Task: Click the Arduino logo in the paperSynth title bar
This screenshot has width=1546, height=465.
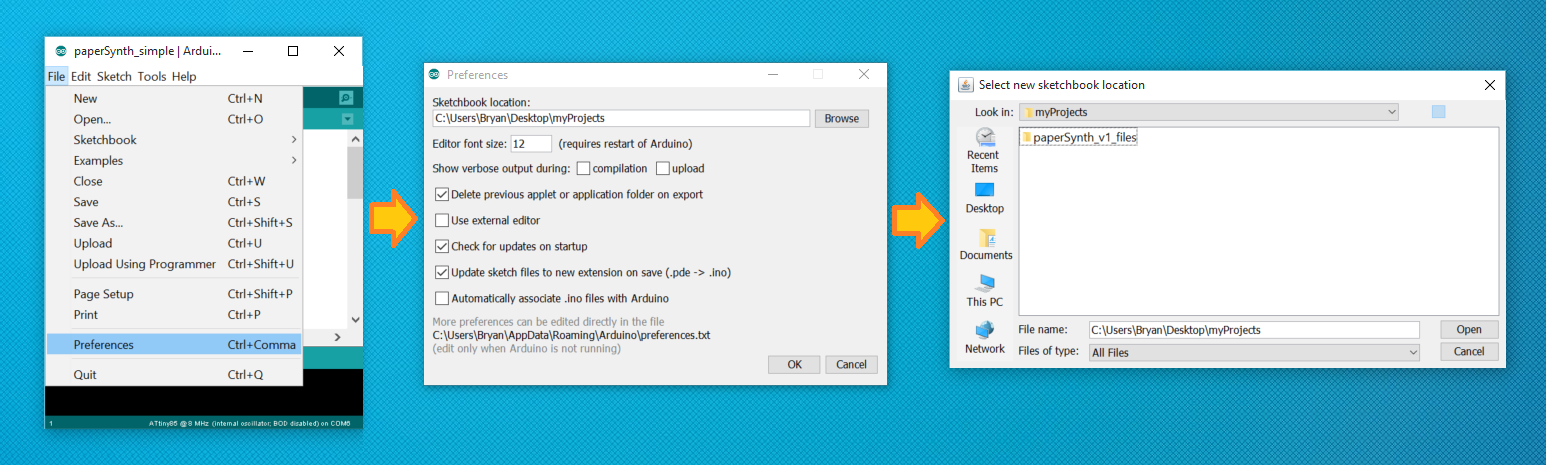Action: (61, 51)
